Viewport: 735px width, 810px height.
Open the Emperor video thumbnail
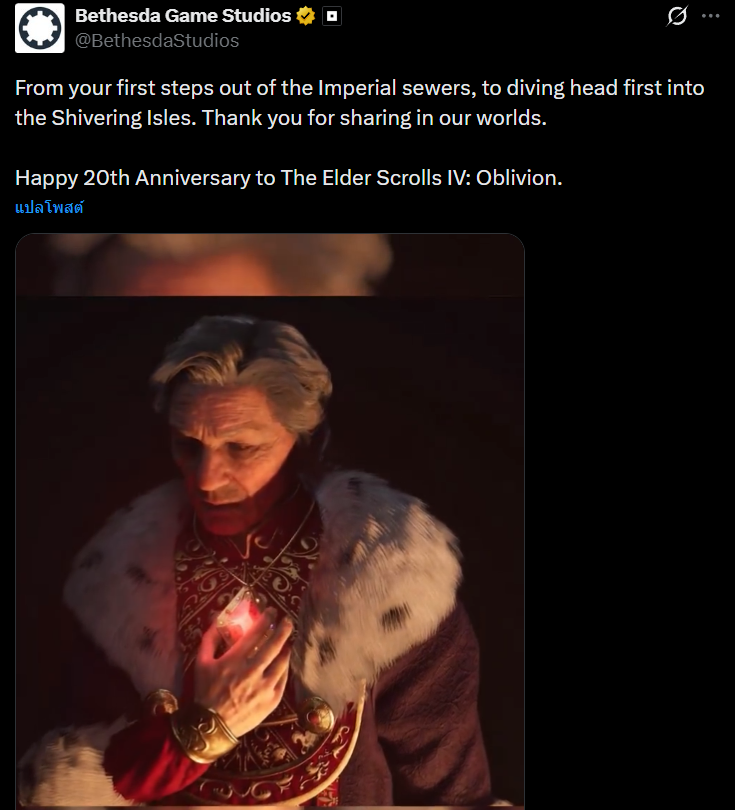270,522
